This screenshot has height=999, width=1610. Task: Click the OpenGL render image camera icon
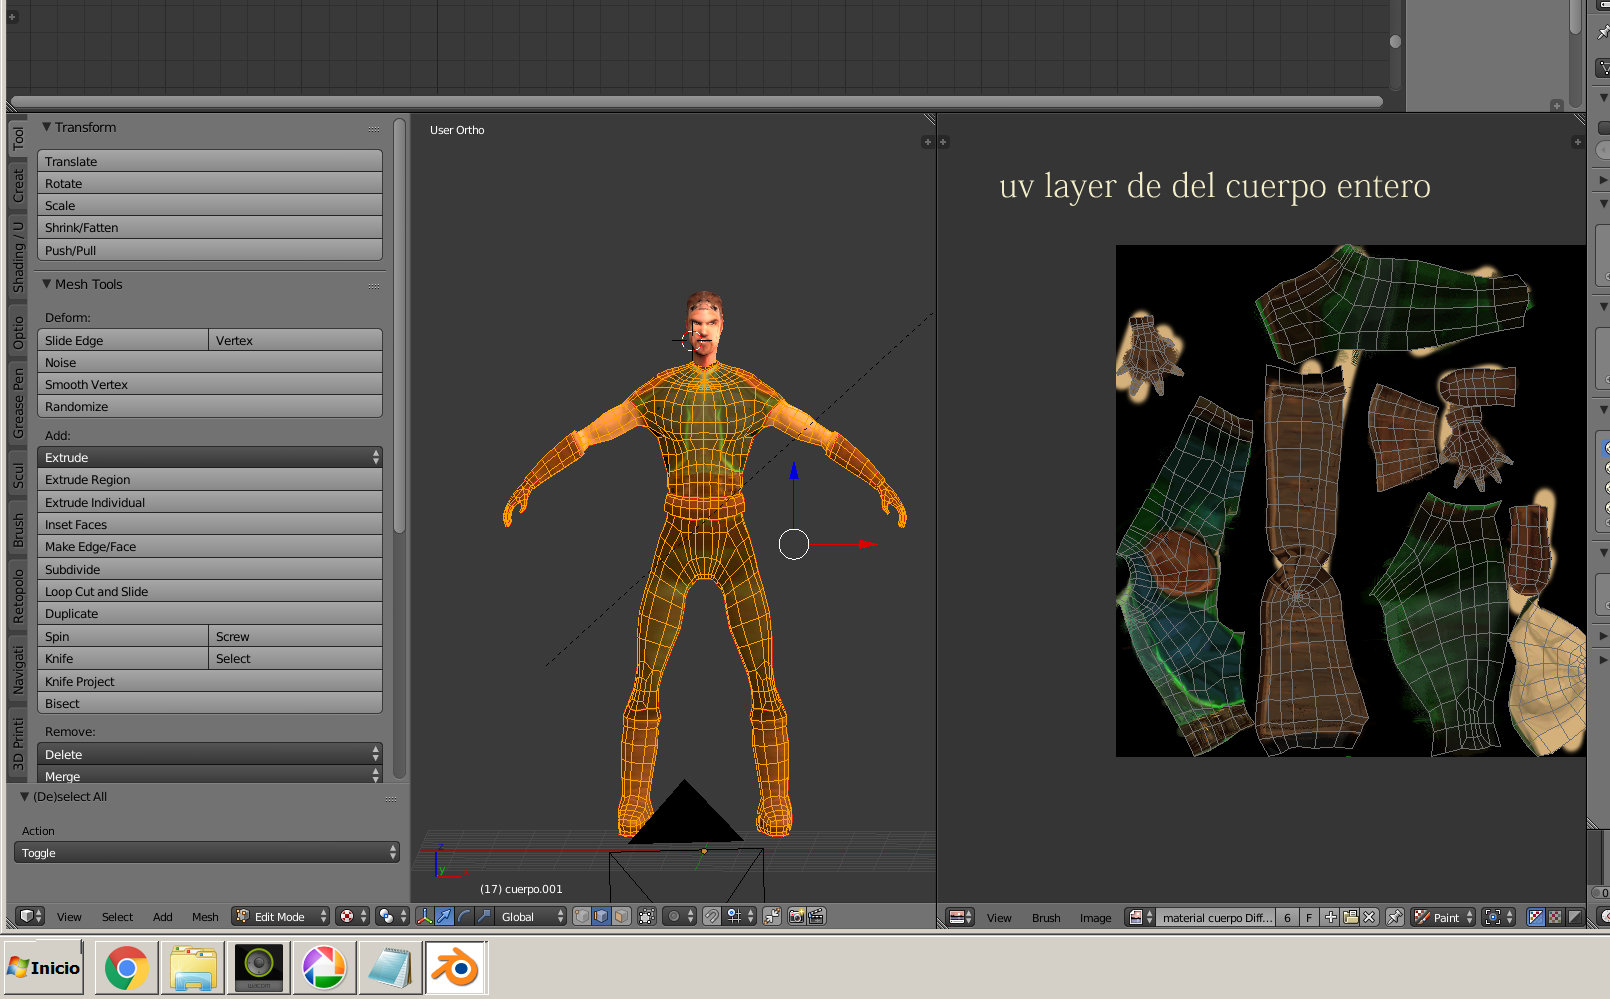coord(796,916)
